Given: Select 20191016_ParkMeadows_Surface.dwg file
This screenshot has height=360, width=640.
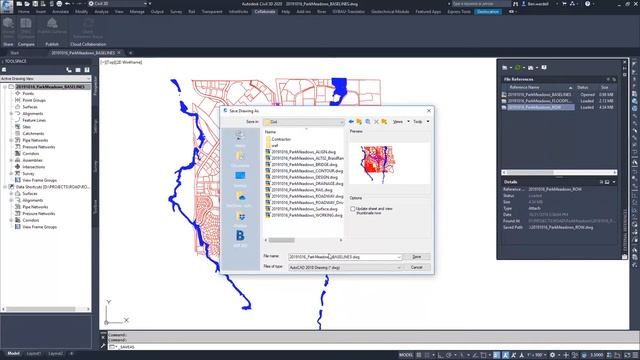Looking at the screenshot, I should (x=301, y=209).
